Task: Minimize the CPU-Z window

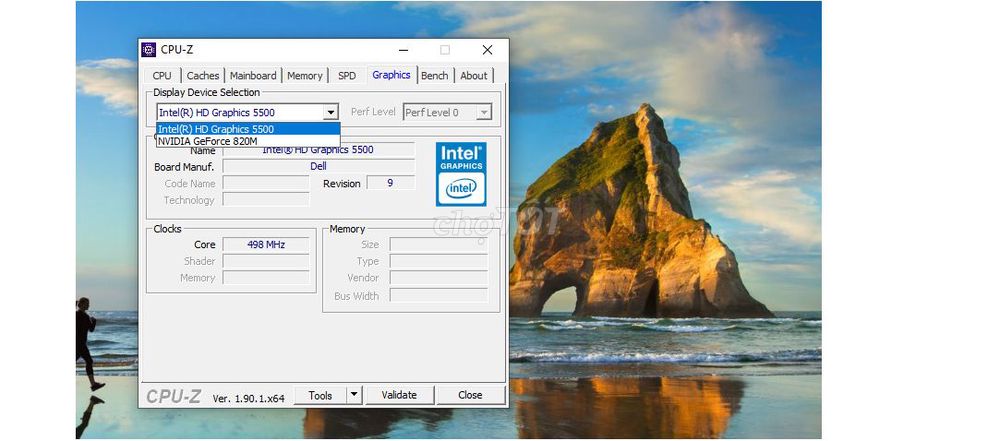Action: (404, 50)
